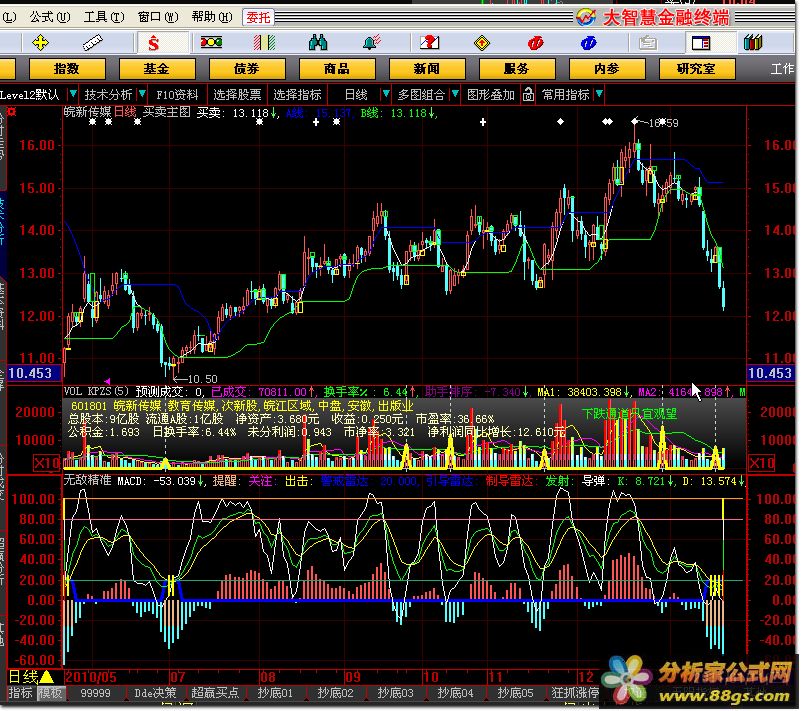The image size is (801, 711).
Task: Click the alarm bell alert icon
Action: click(372, 42)
